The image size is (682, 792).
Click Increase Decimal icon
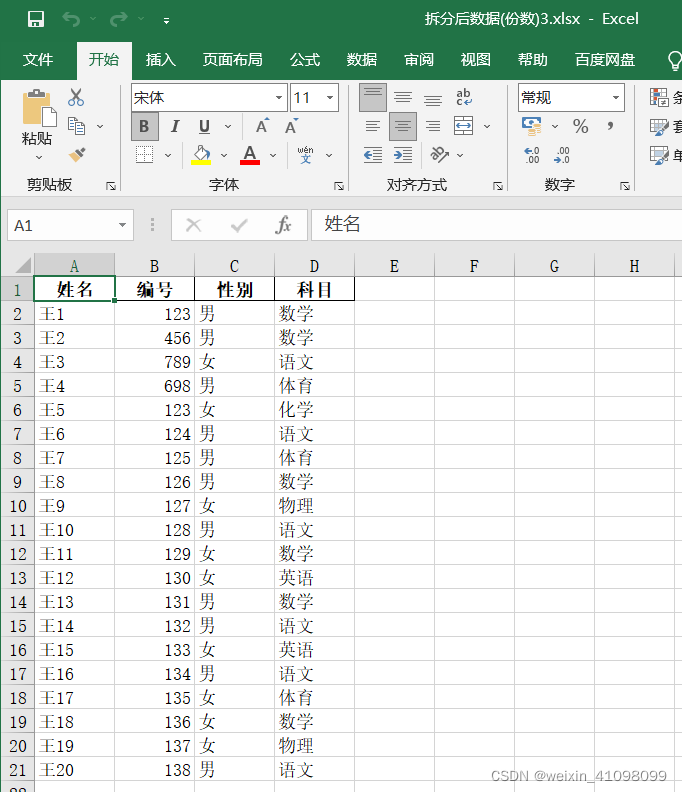531,155
